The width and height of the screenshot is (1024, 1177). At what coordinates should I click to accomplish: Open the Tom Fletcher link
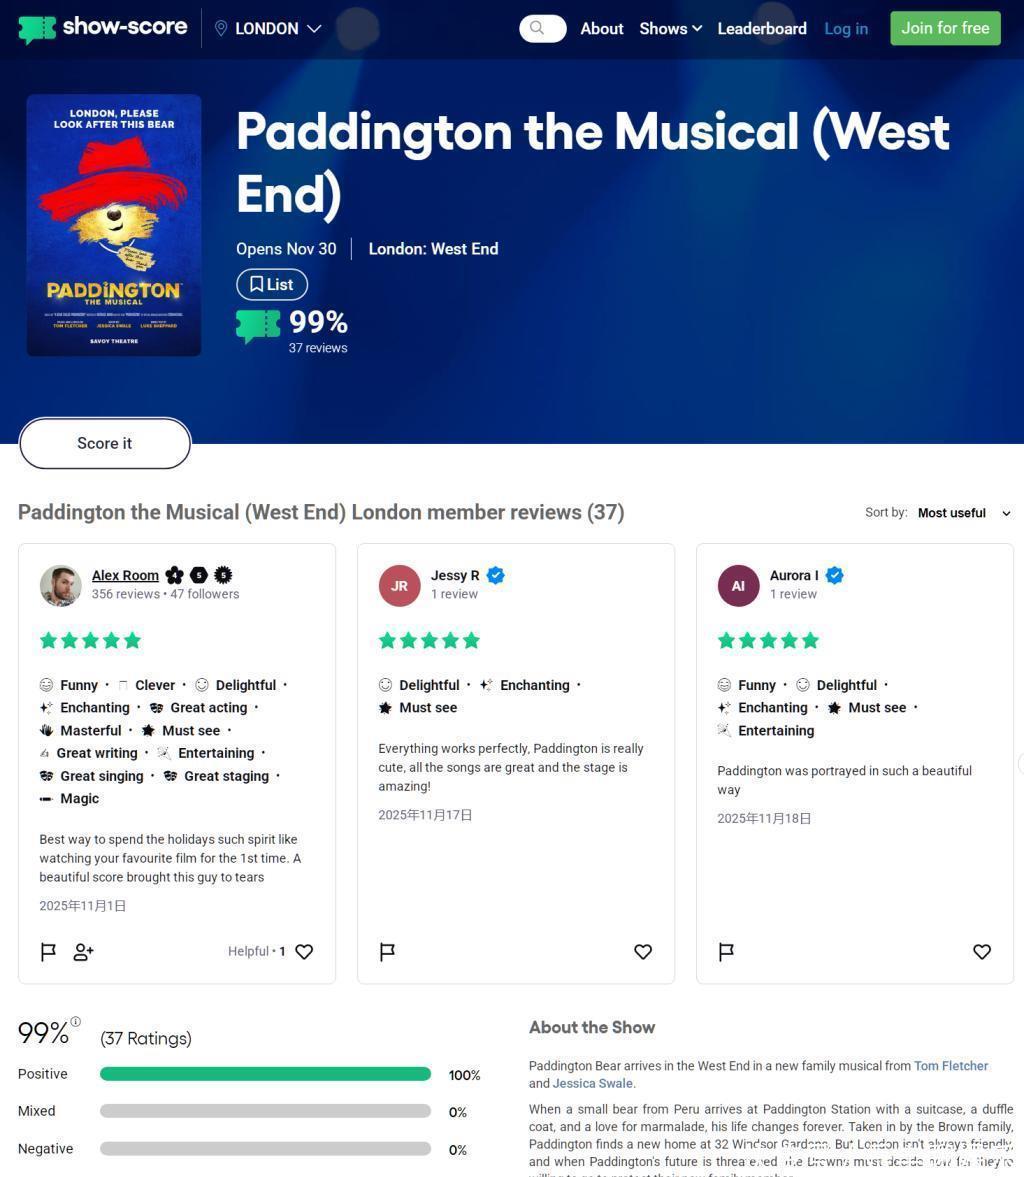coord(950,1066)
